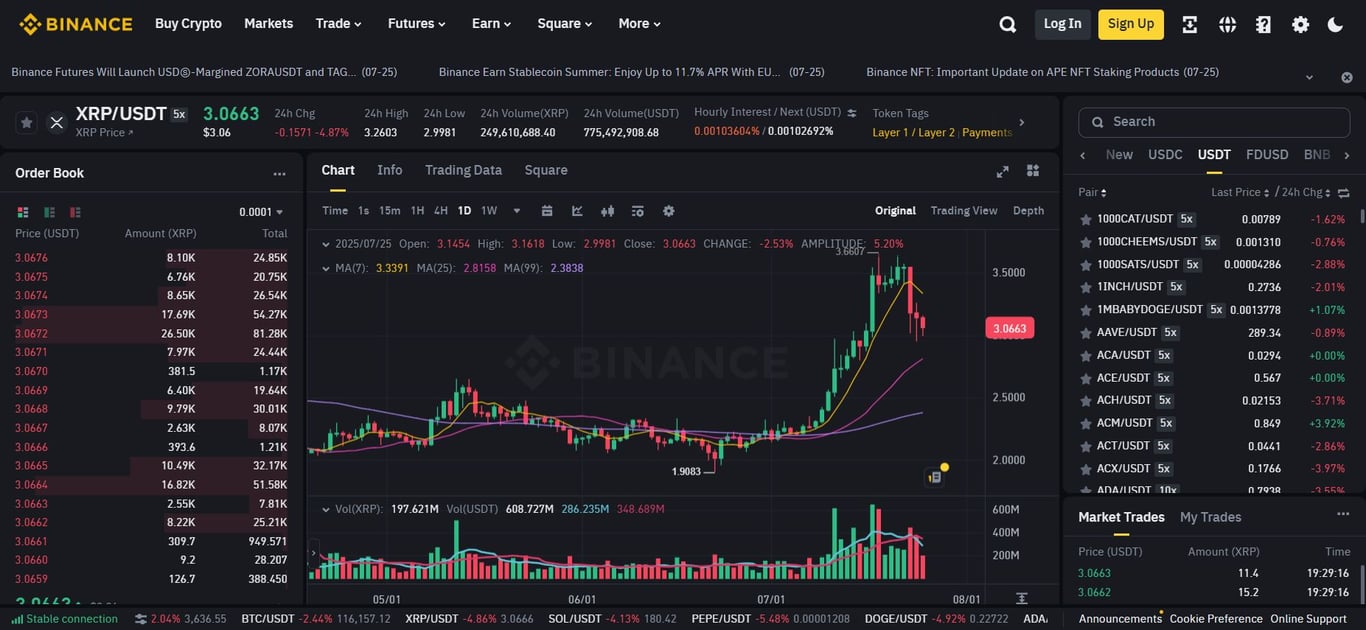Select the candlestick comparison icon on chart toolbar
1366x630 pixels.
607,211
